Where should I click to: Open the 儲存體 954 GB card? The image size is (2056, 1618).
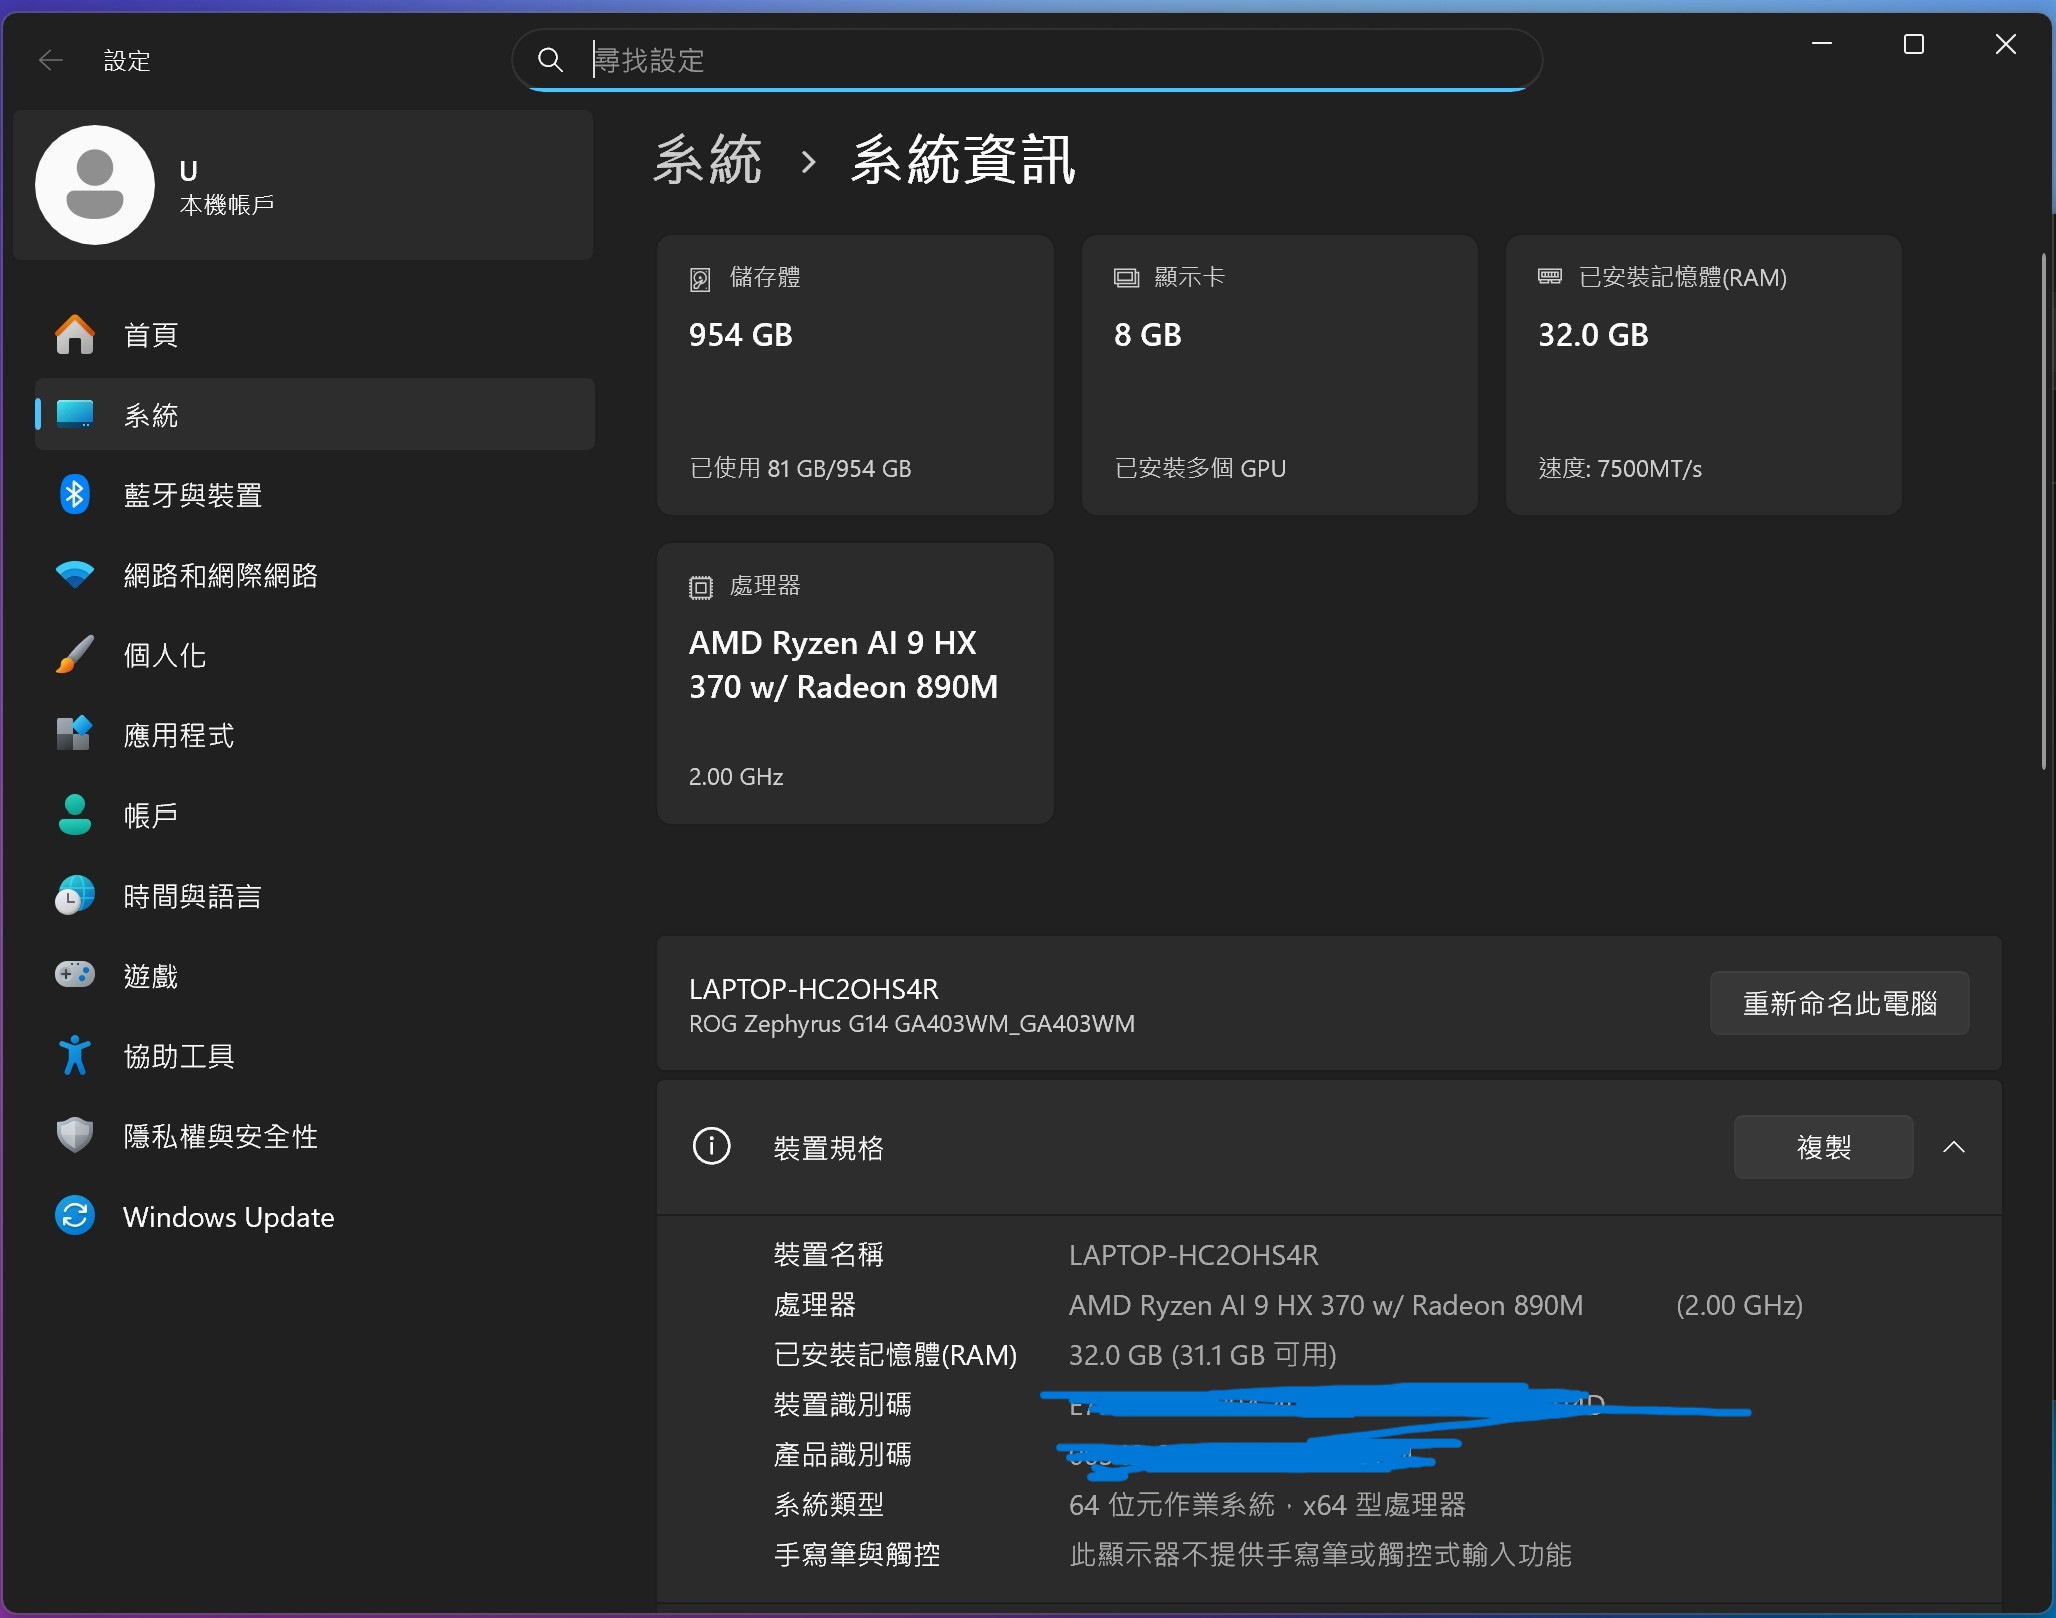855,375
